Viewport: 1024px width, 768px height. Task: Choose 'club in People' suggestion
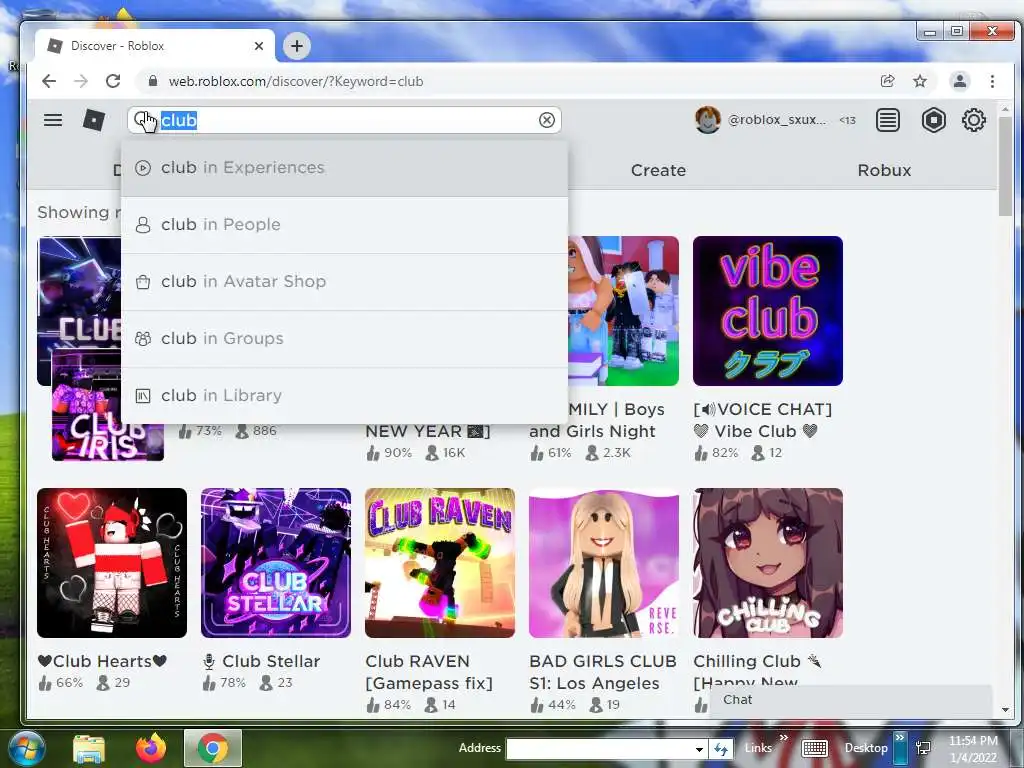pyautogui.click(x=344, y=225)
